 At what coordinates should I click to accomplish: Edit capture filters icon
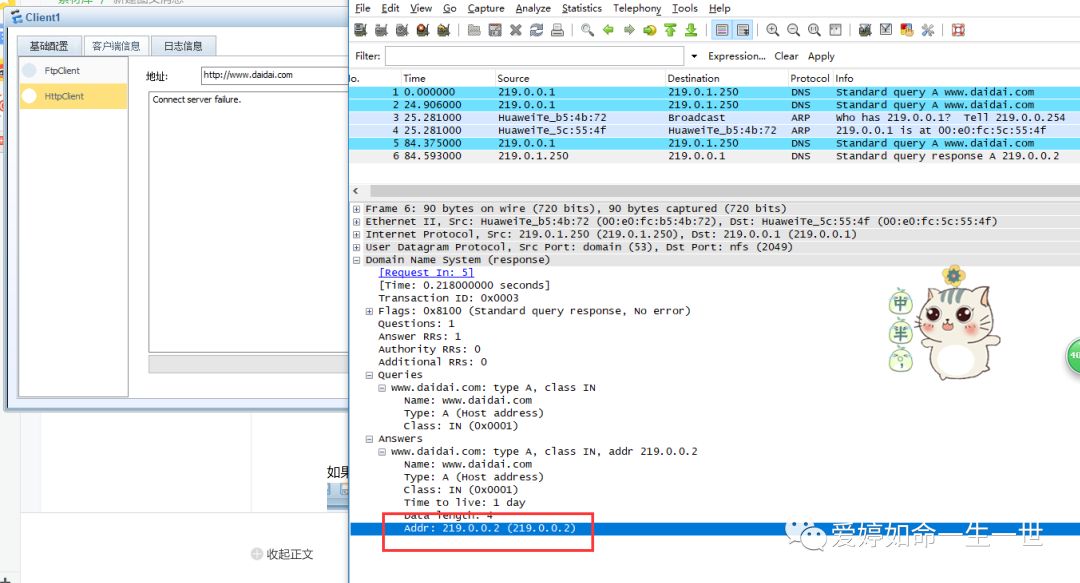point(865,30)
